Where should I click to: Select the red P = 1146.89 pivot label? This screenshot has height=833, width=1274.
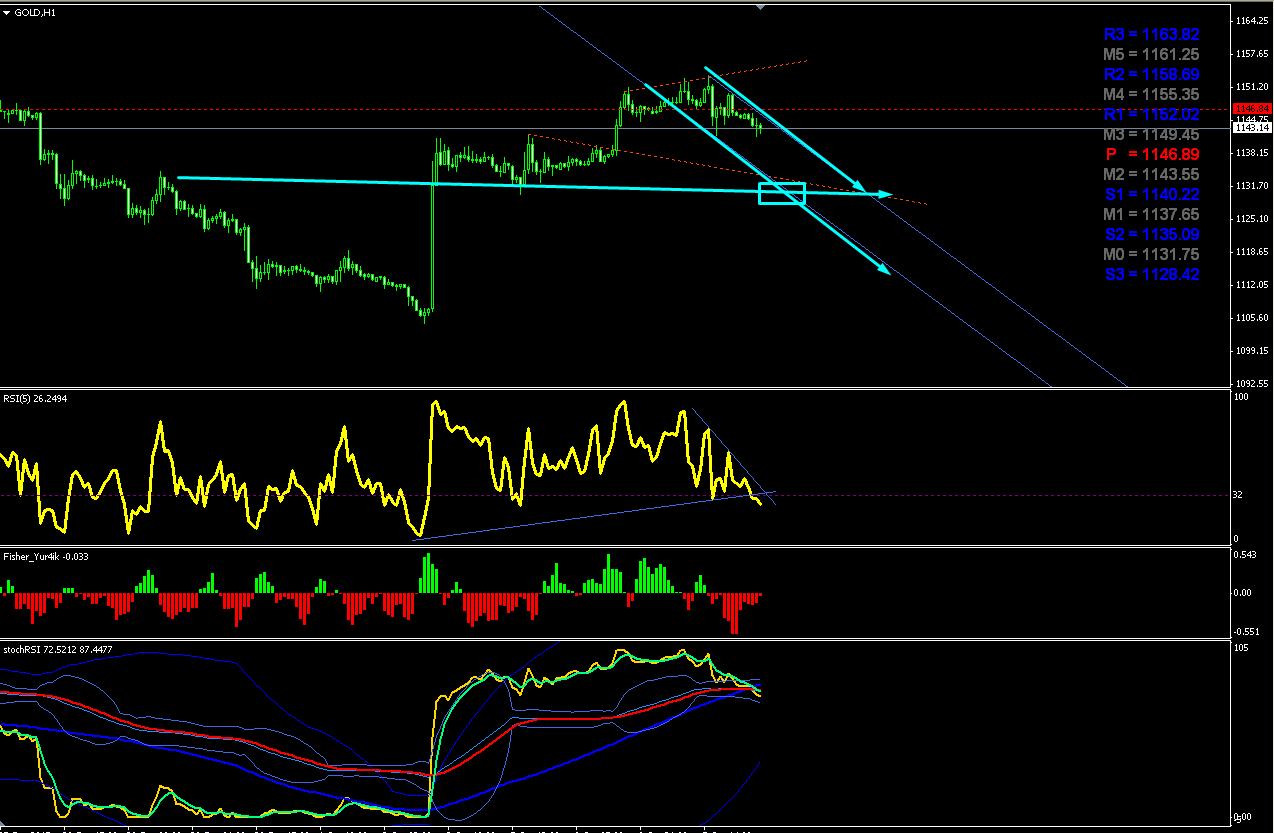coord(1152,154)
